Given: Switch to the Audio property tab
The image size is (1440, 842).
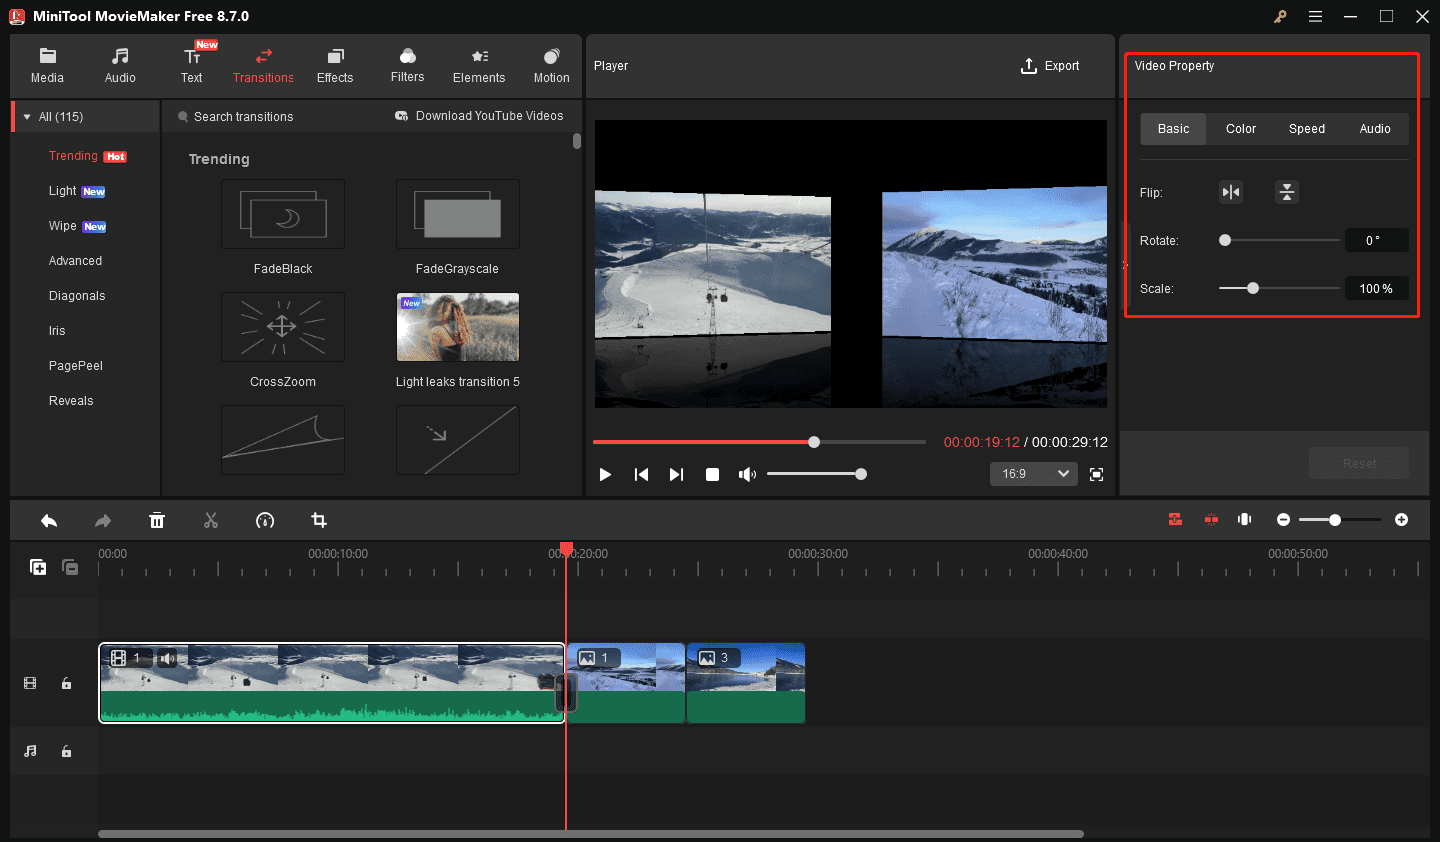Looking at the screenshot, I should pyautogui.click(x=1375, y=129).
